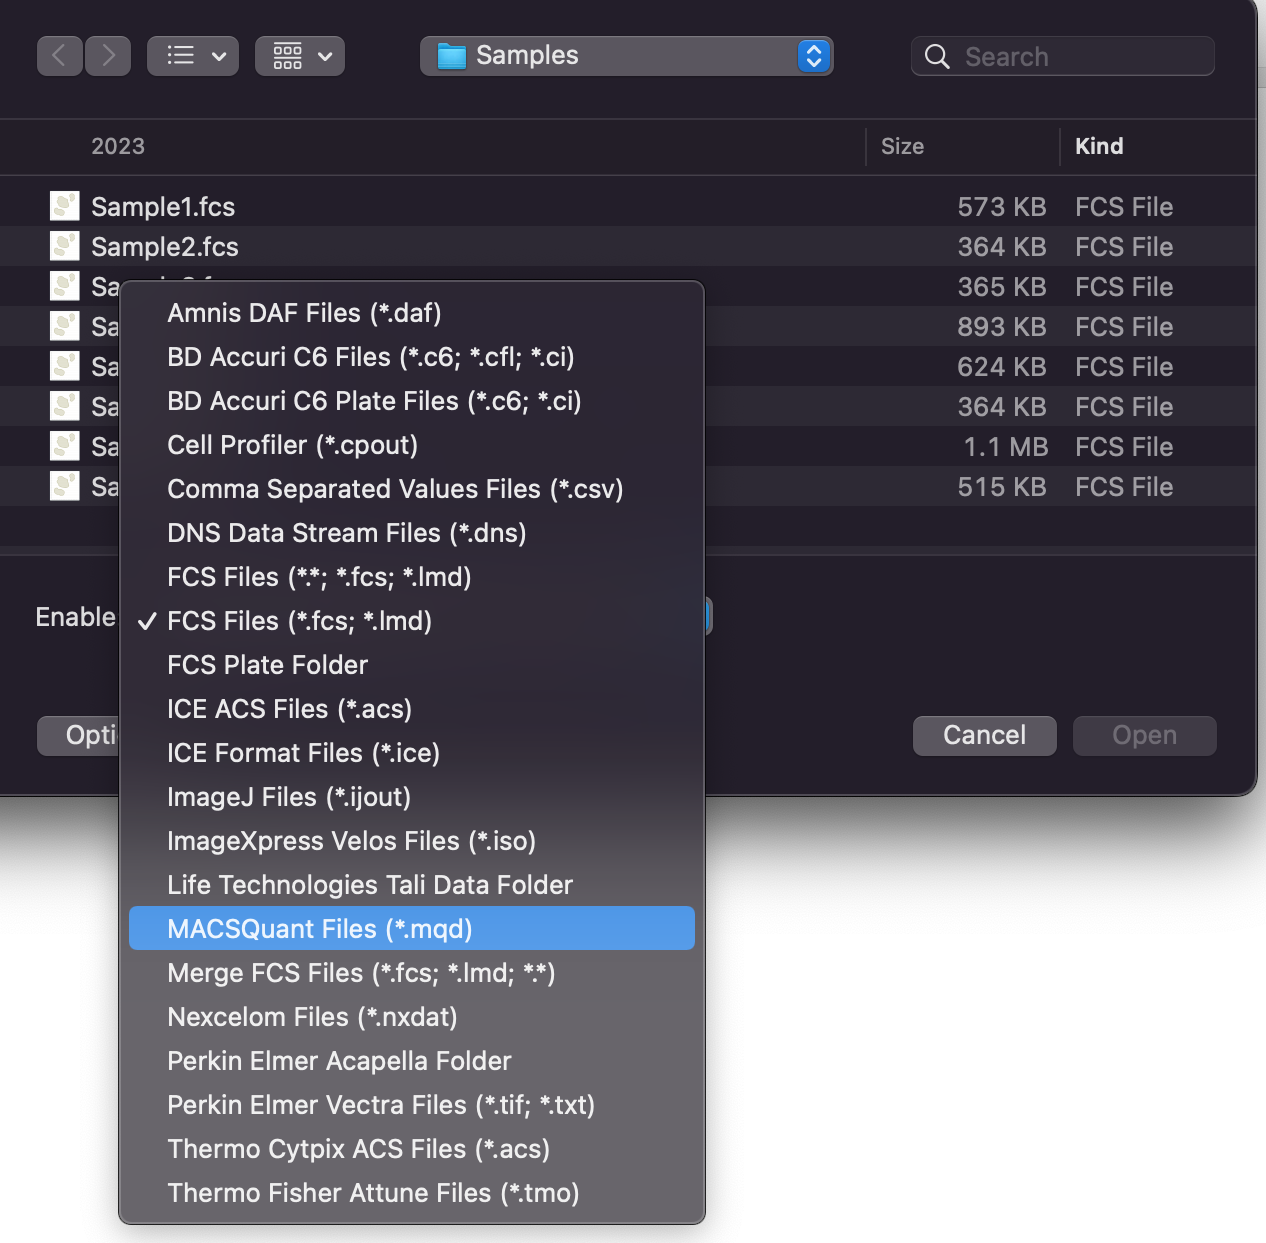Choose Merge FCS Files option
1266x1243 pixels.
click(412, 973)
